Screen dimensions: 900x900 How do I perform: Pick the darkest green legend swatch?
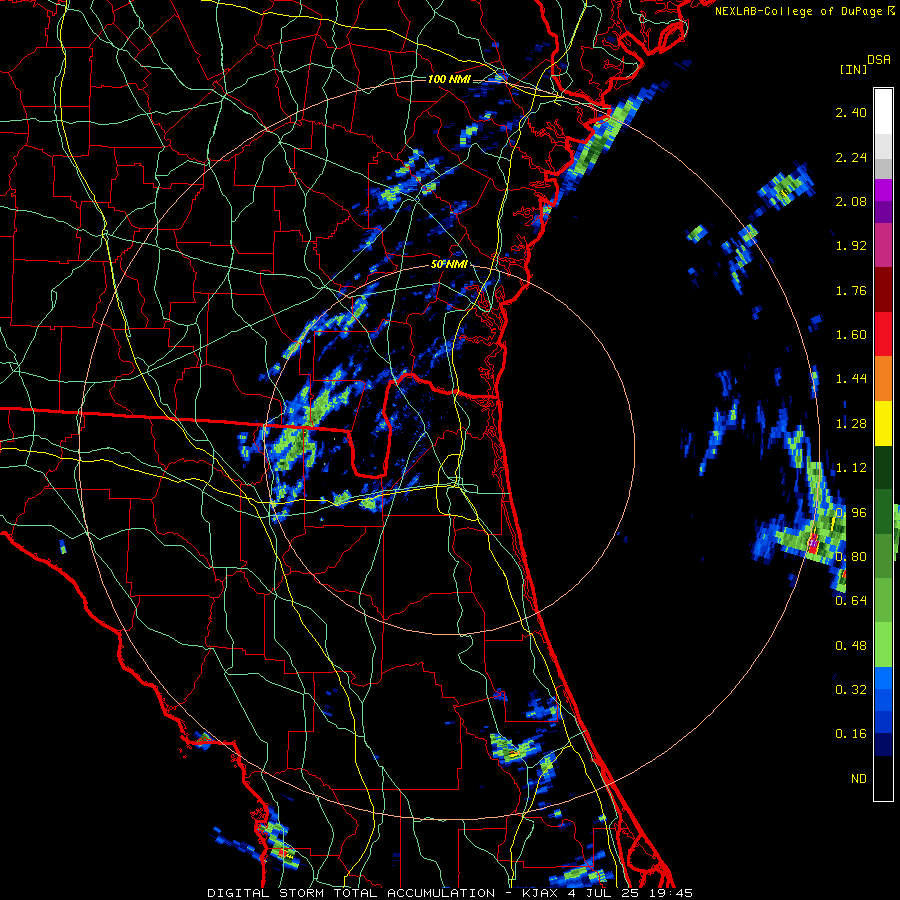coord(883,467)
